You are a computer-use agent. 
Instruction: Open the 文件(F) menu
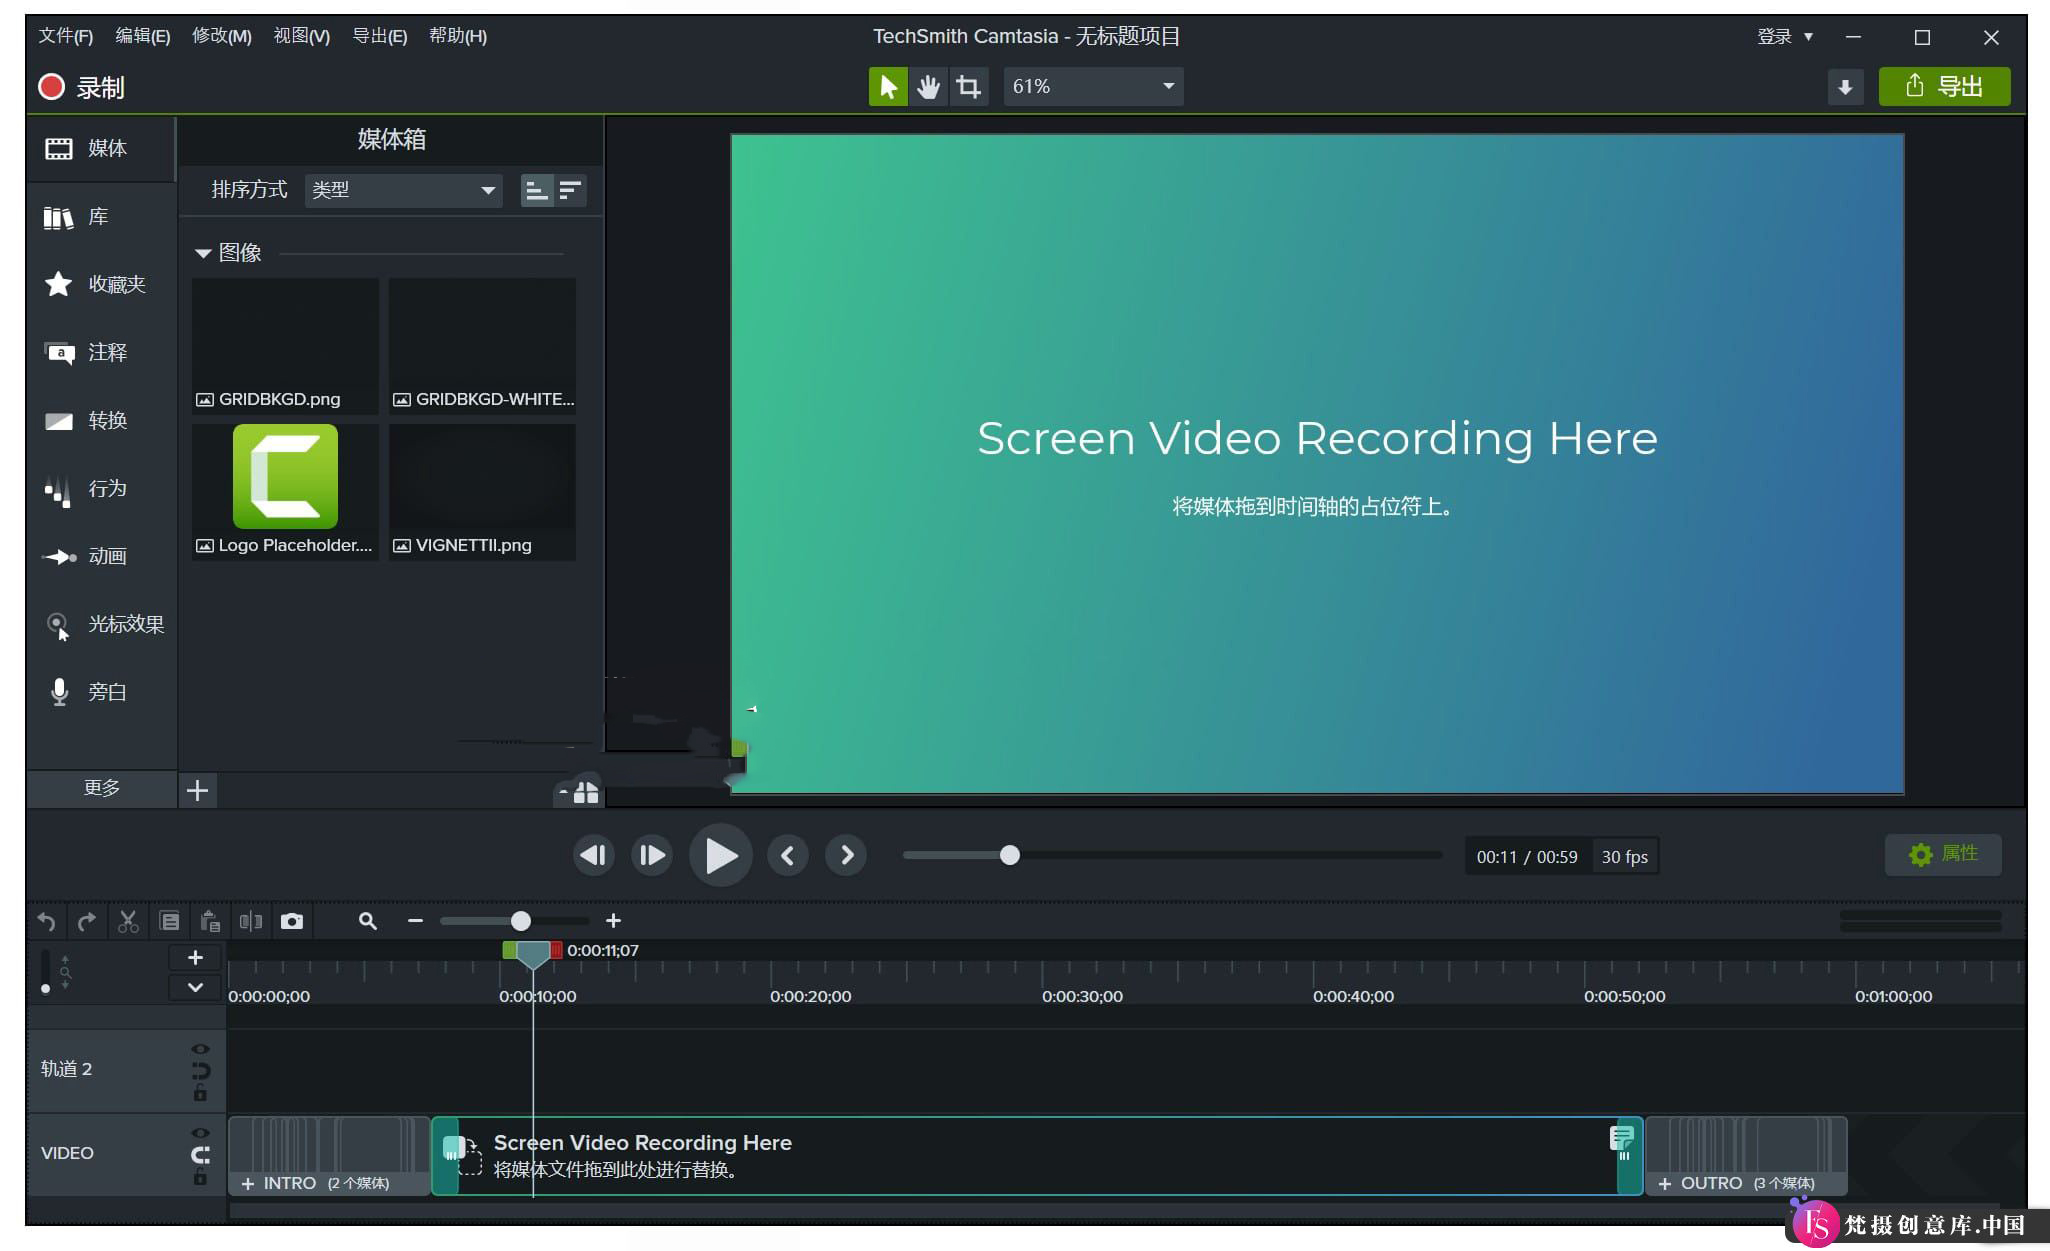tap(66, 37)
